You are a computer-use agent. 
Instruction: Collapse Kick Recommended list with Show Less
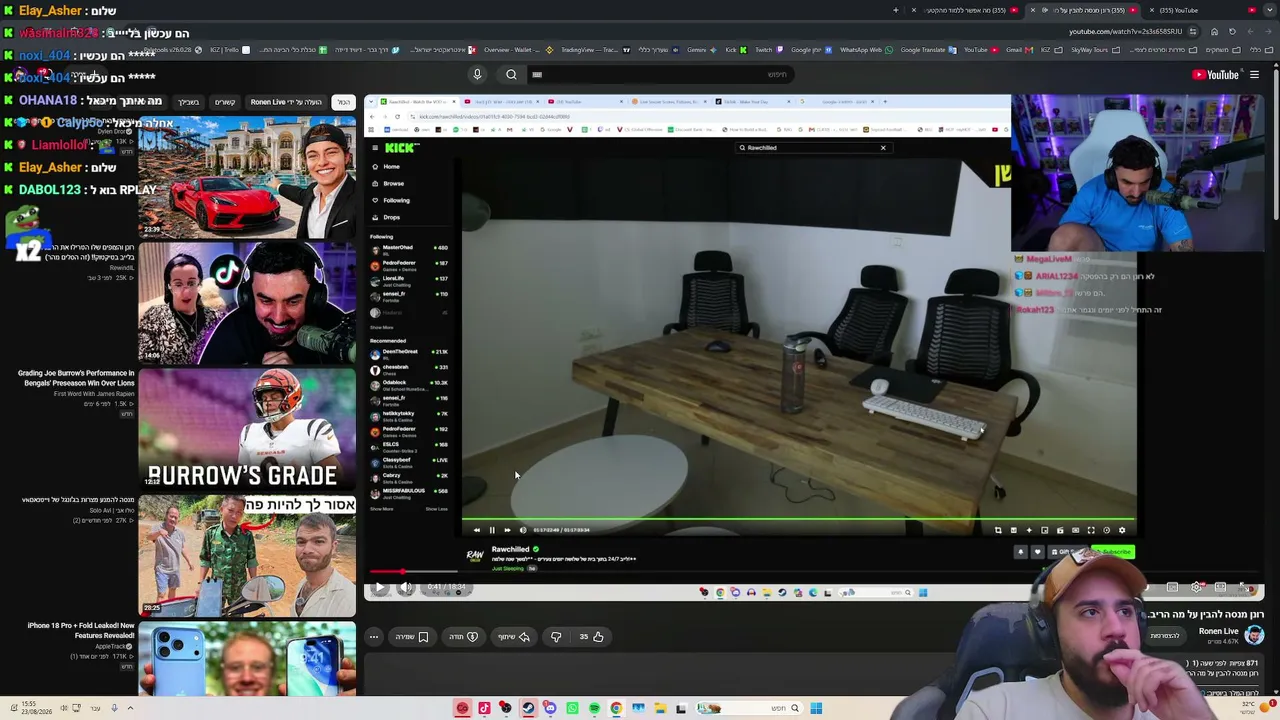click(437, 509)
